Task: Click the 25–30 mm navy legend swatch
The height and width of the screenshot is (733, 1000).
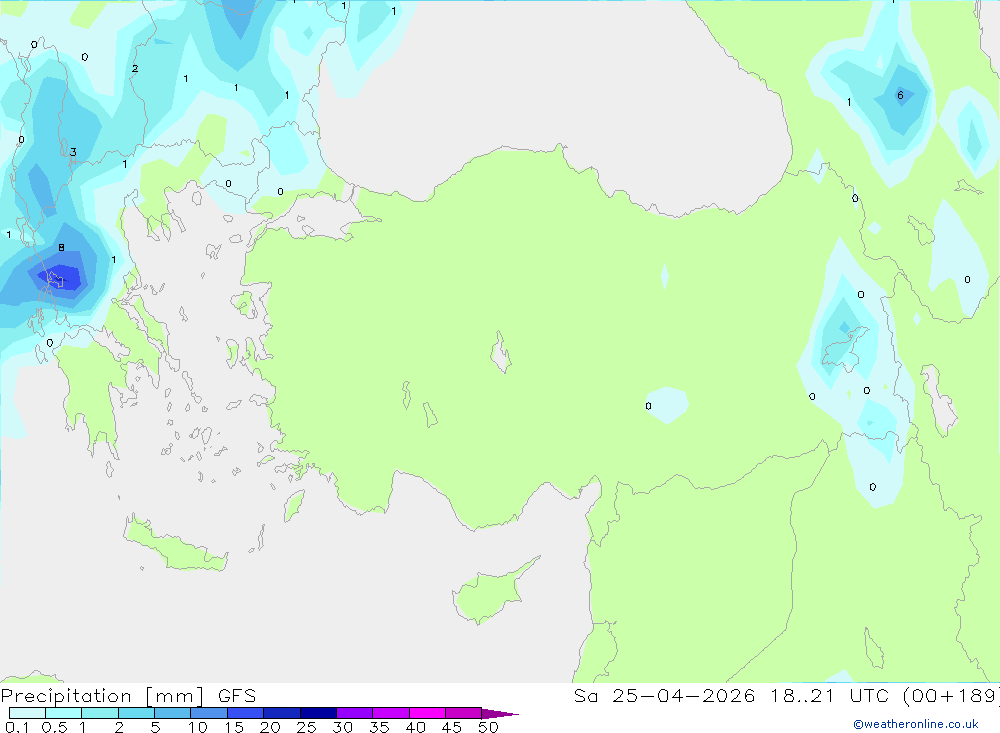Action: [x=318, y=713]
